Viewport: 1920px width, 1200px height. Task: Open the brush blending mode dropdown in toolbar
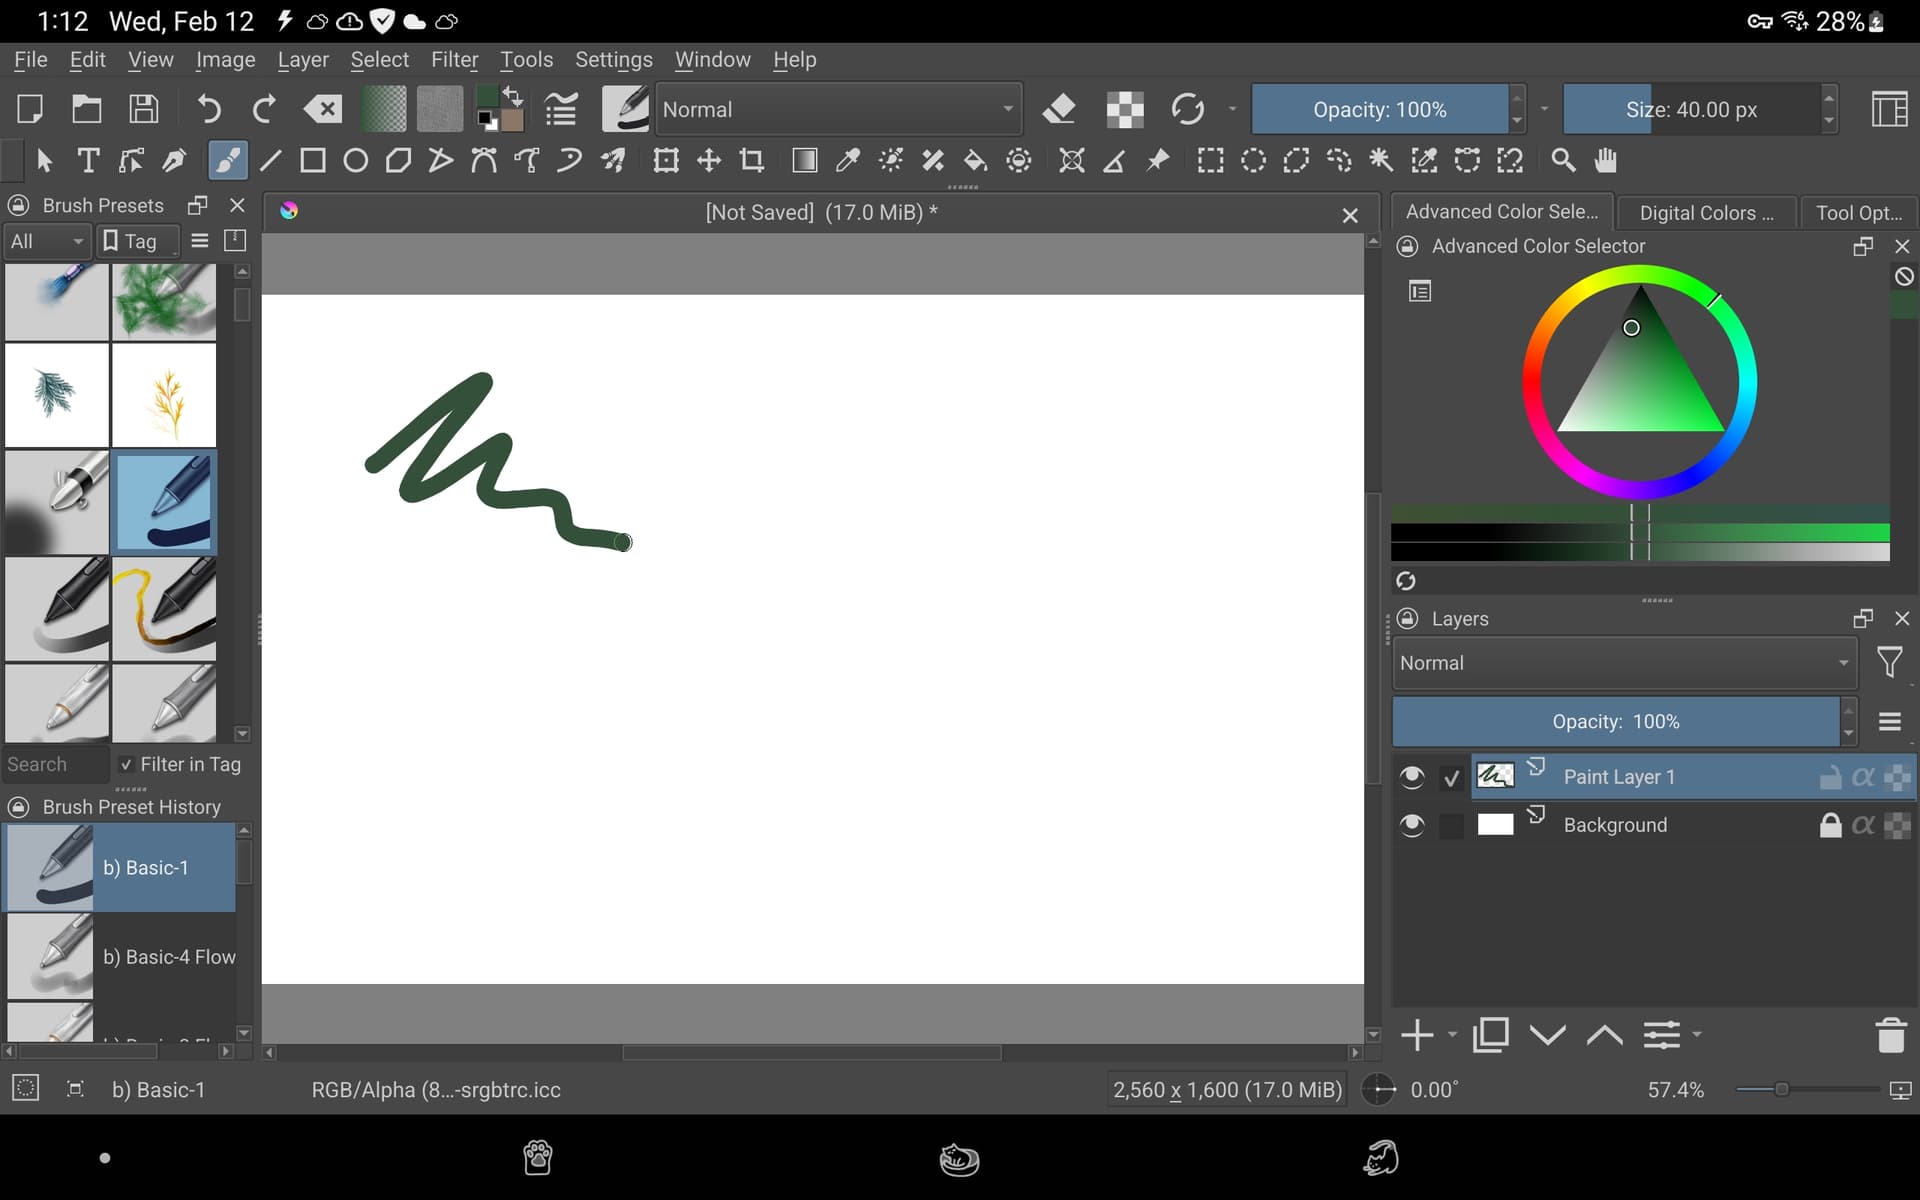pyautogui.click(x=838, y=108)
